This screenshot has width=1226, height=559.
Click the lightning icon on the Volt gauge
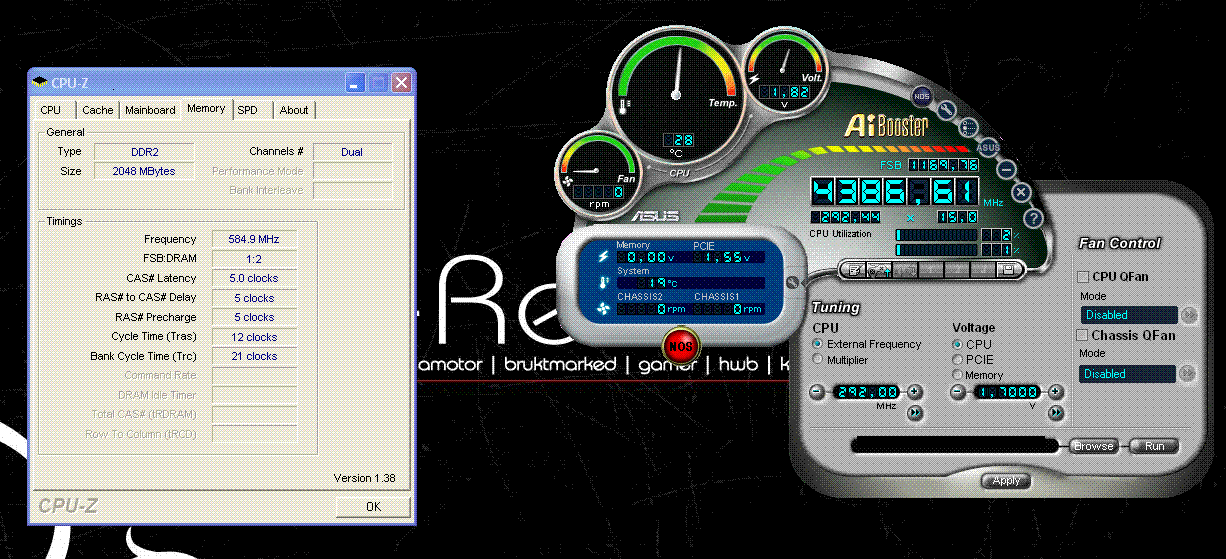click(754, 78)
